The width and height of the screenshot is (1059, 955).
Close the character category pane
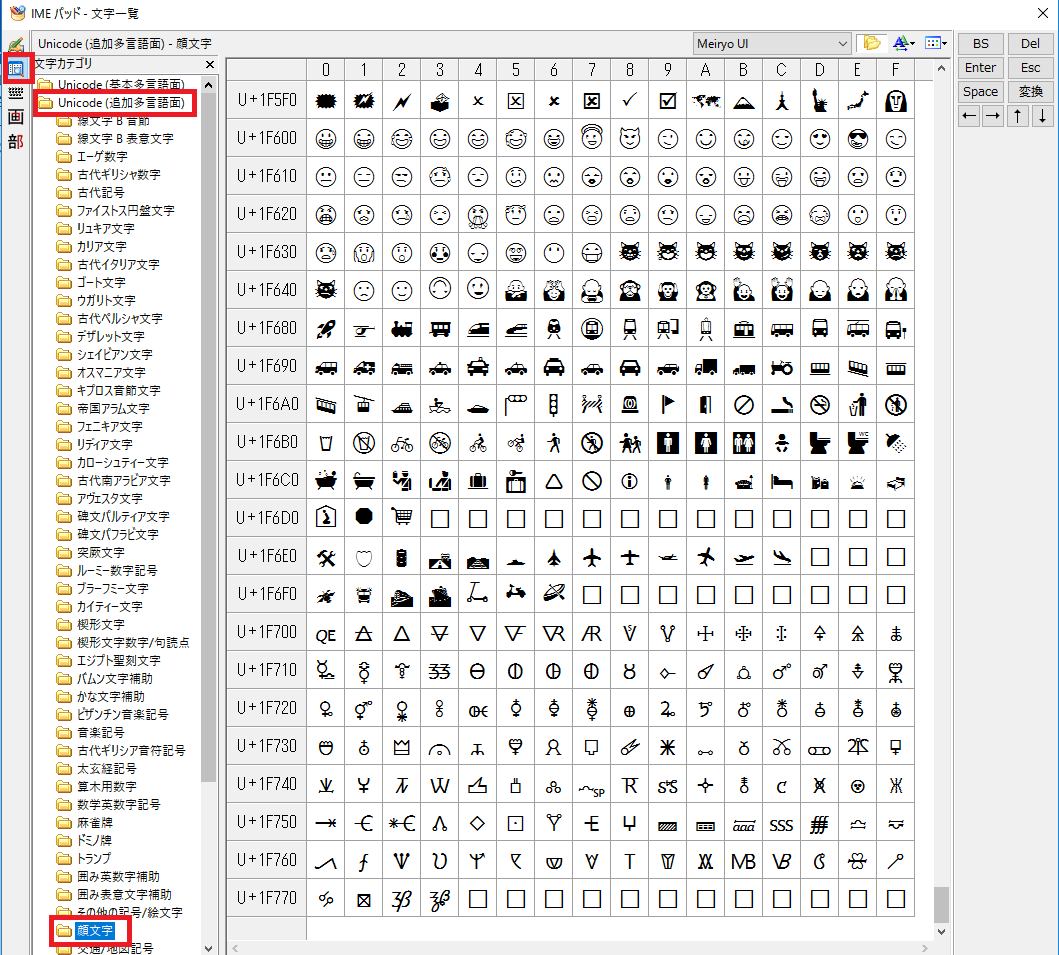click(209, 64)
